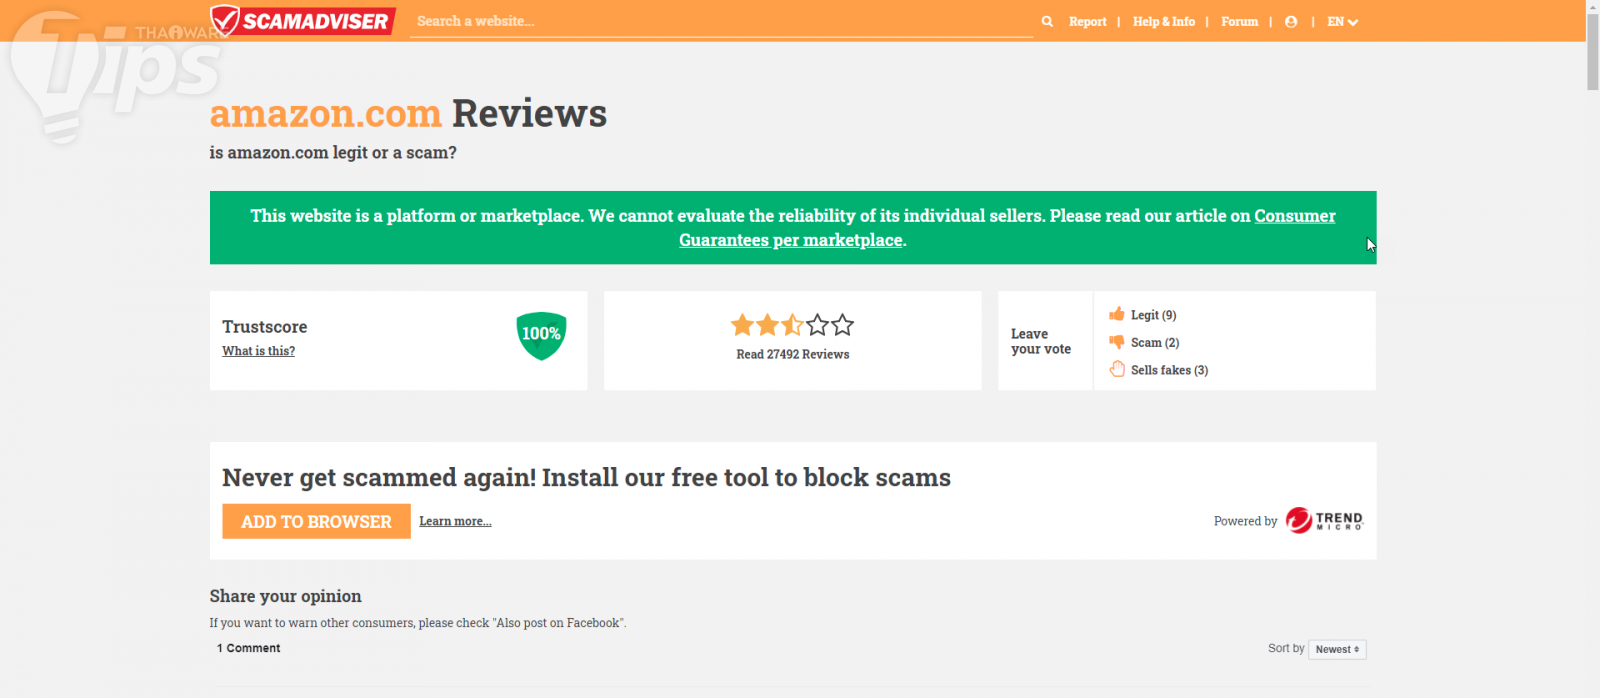Open the Report menu item
This screenshot has height=698, width=1600.
(1087, 21)
